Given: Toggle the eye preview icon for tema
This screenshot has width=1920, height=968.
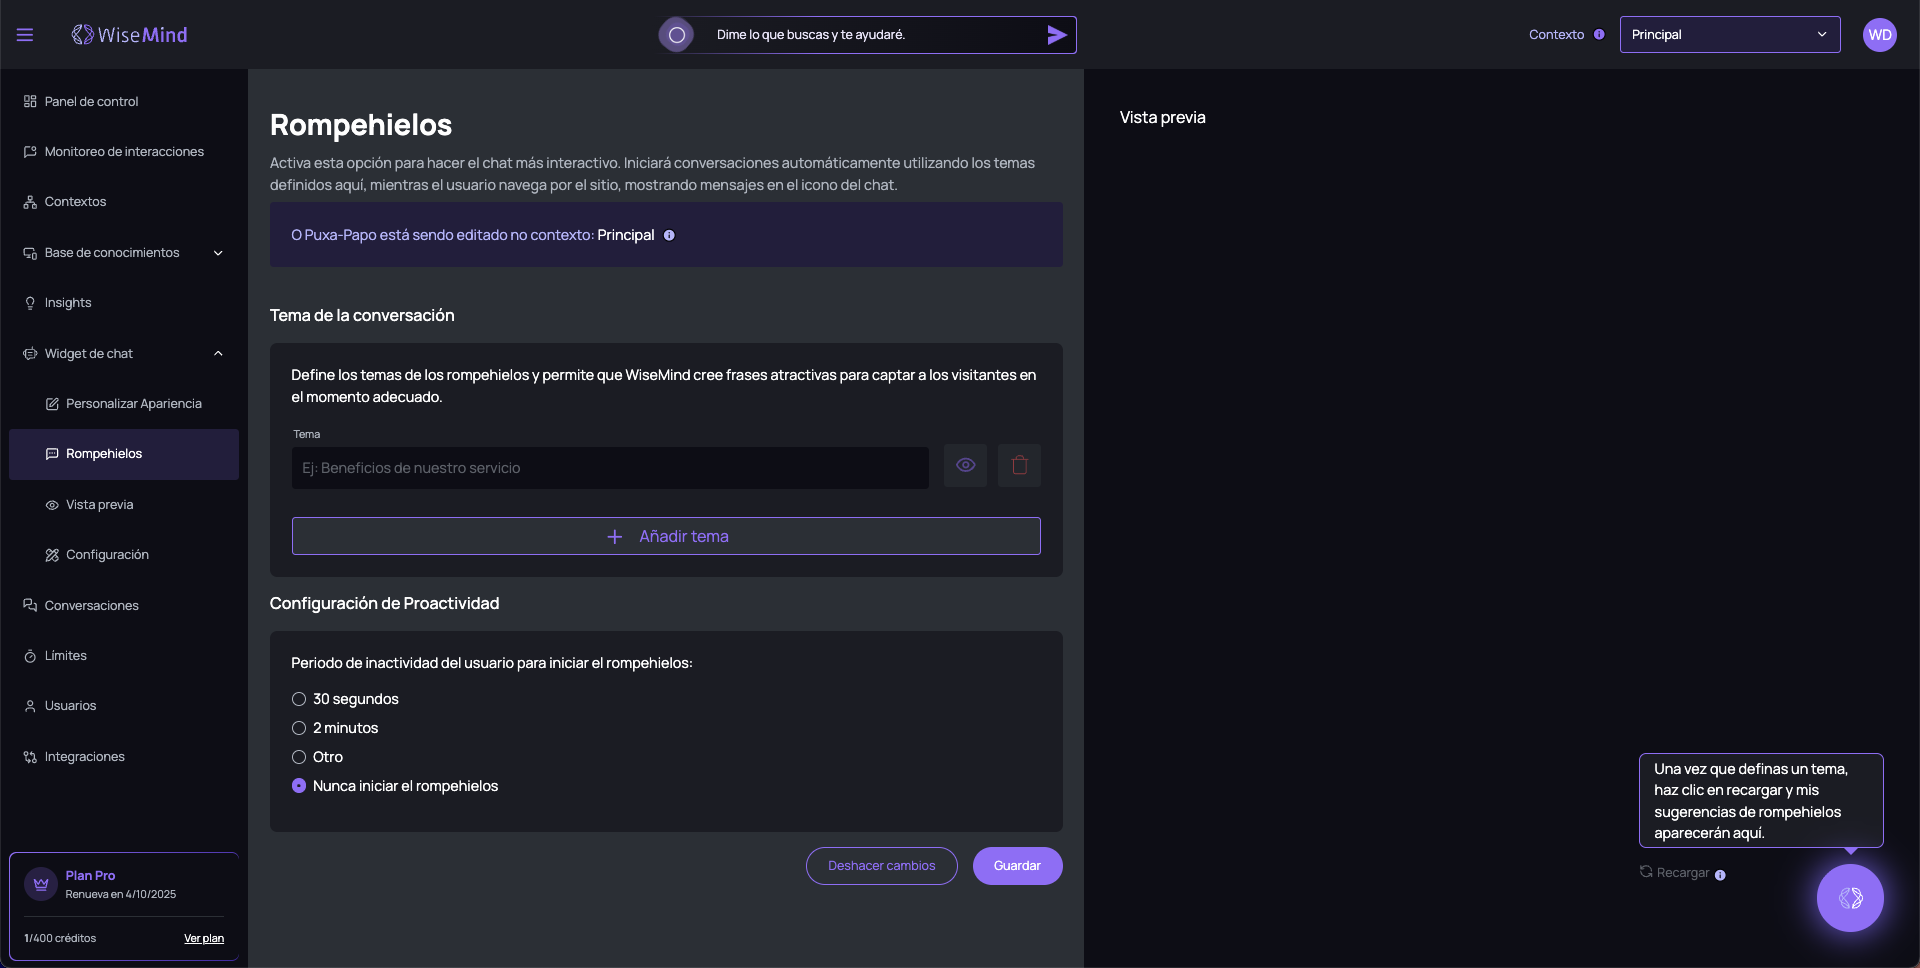Looking at the screenshot, I should point(965,466).
